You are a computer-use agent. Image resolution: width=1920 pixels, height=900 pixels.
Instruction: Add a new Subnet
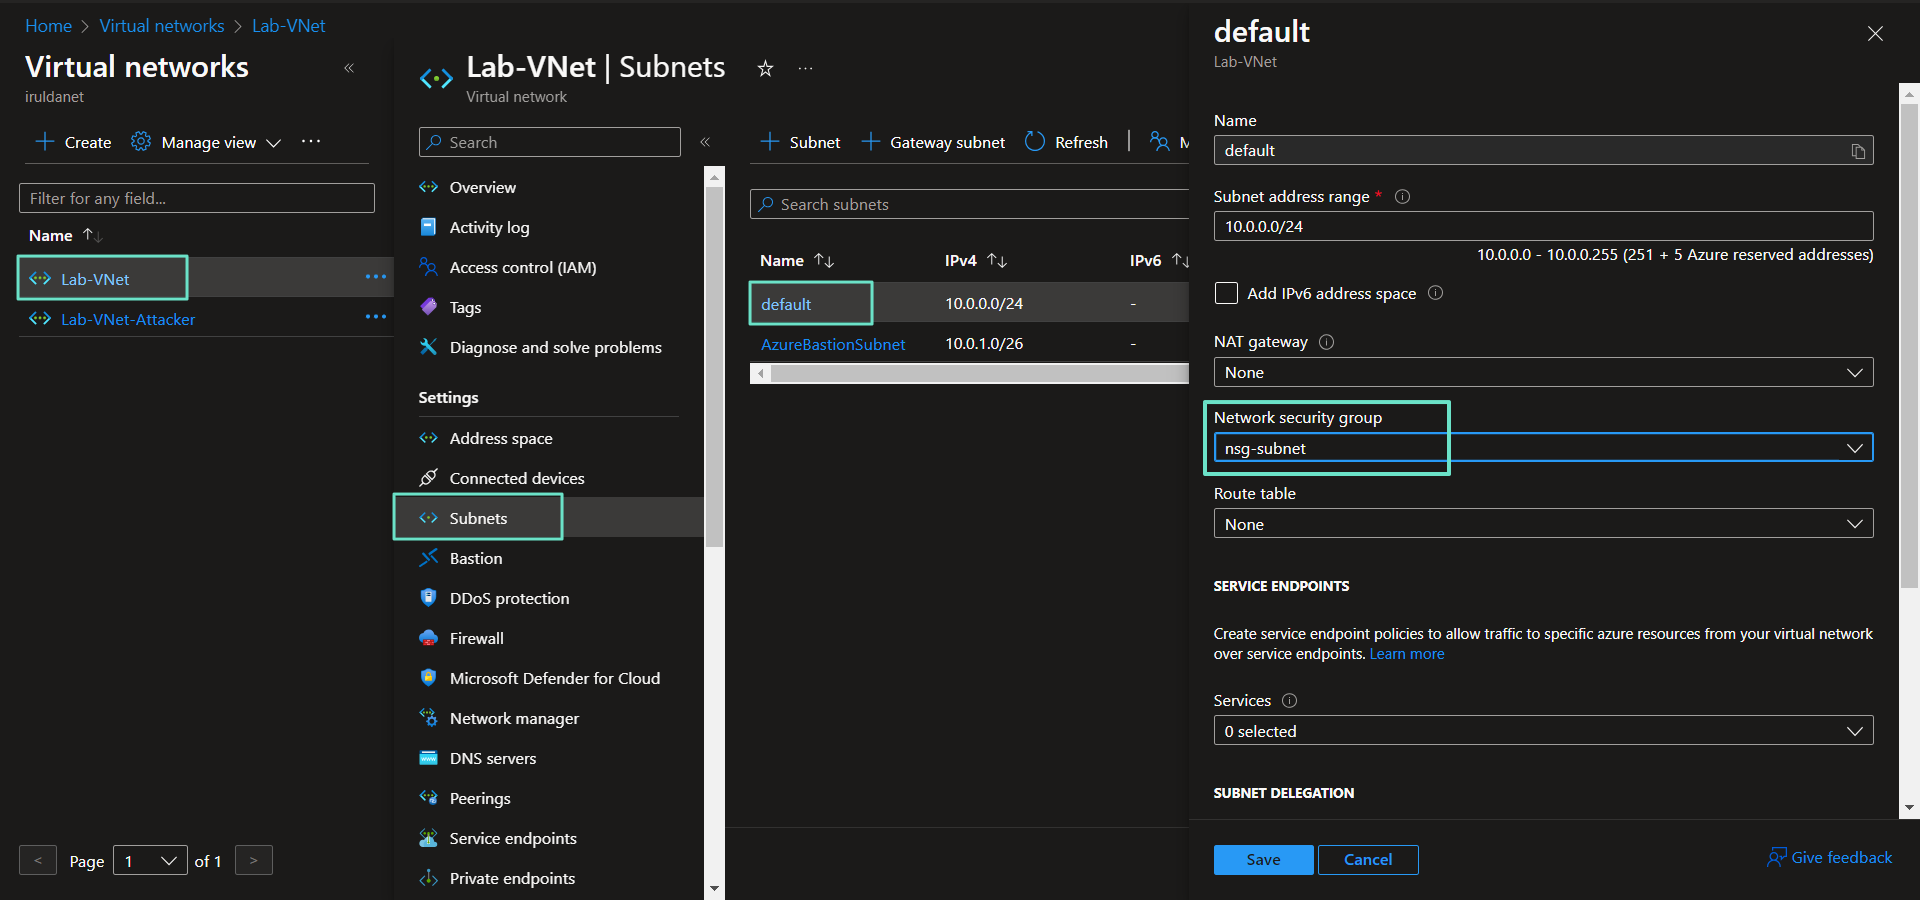click(800, 142)
